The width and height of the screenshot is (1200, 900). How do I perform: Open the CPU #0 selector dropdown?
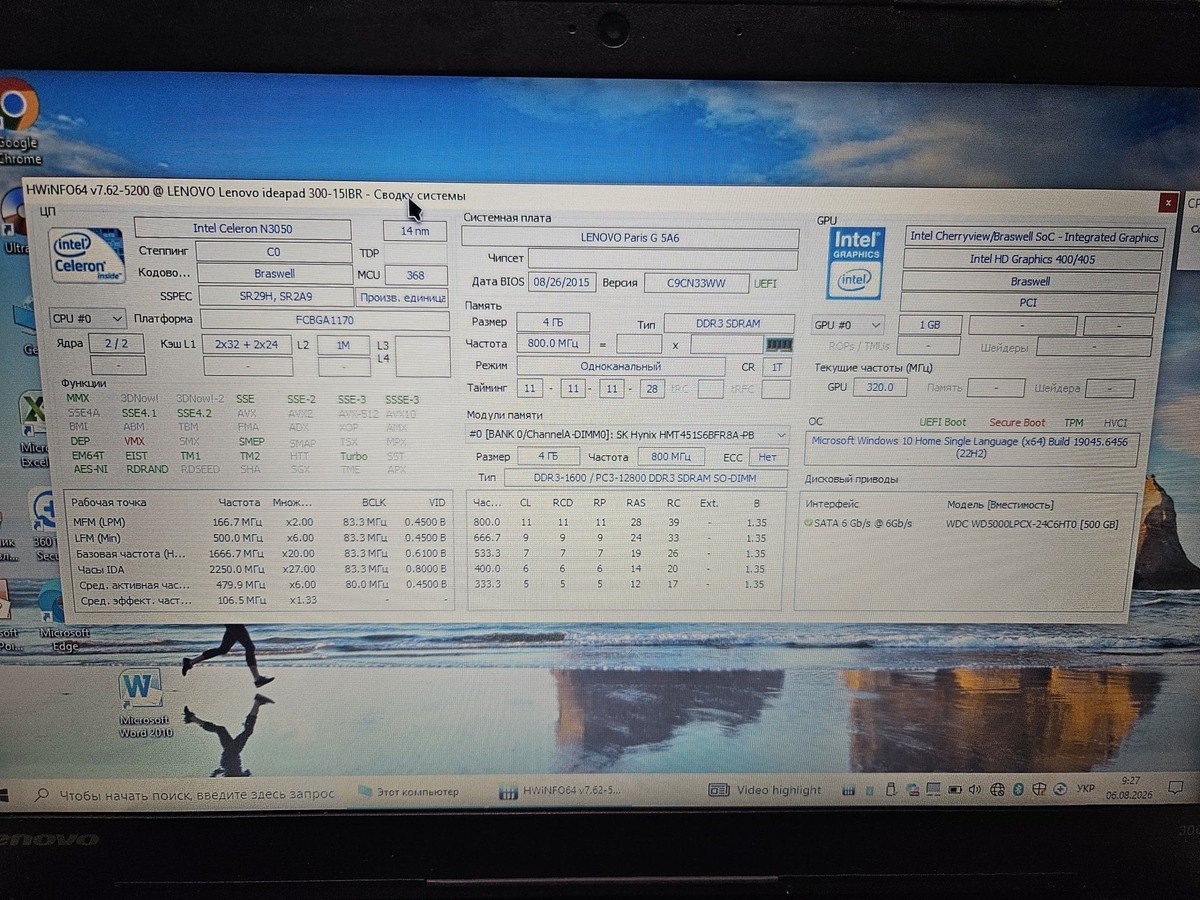point(88,318)
